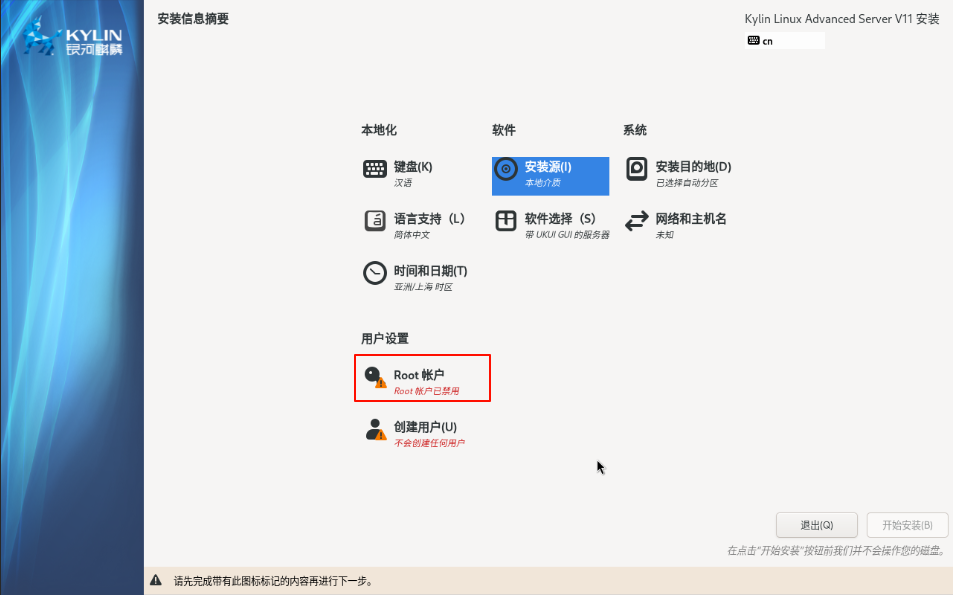
Task: Click Kylin Linux Advanced Server V11 安装 title
Action: click(842, 19)
